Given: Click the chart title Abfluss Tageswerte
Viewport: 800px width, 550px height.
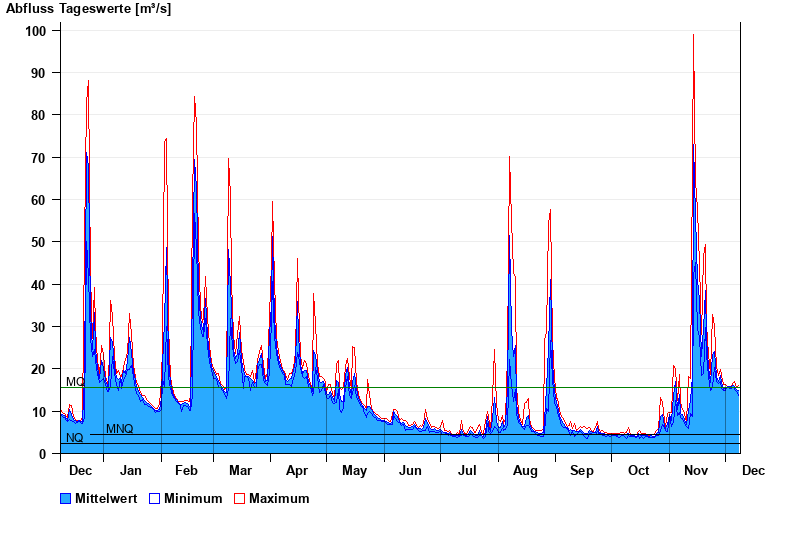Looking at the screenshot, I should (89, 9).
